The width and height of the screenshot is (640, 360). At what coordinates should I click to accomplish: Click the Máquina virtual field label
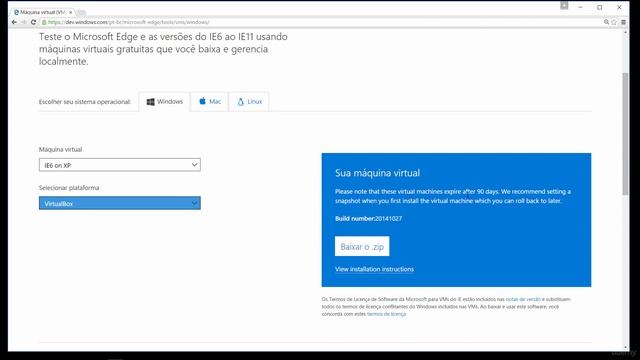60,149
